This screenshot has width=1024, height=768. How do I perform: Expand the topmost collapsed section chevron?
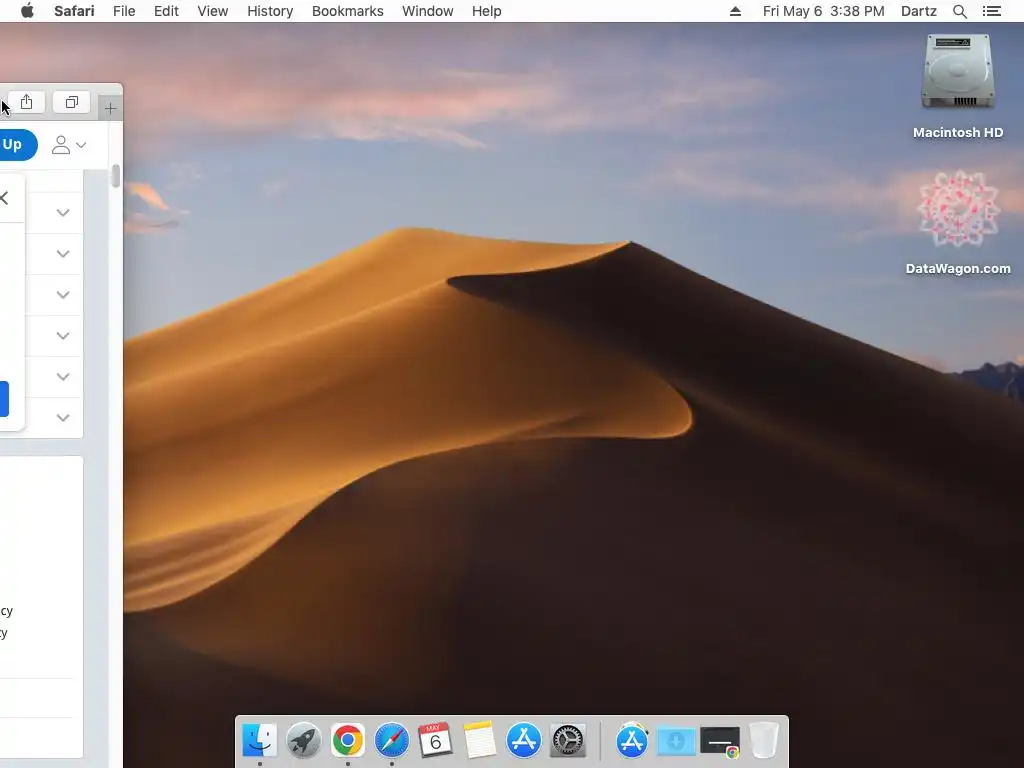pyautogui.click(x=63, y=213)
